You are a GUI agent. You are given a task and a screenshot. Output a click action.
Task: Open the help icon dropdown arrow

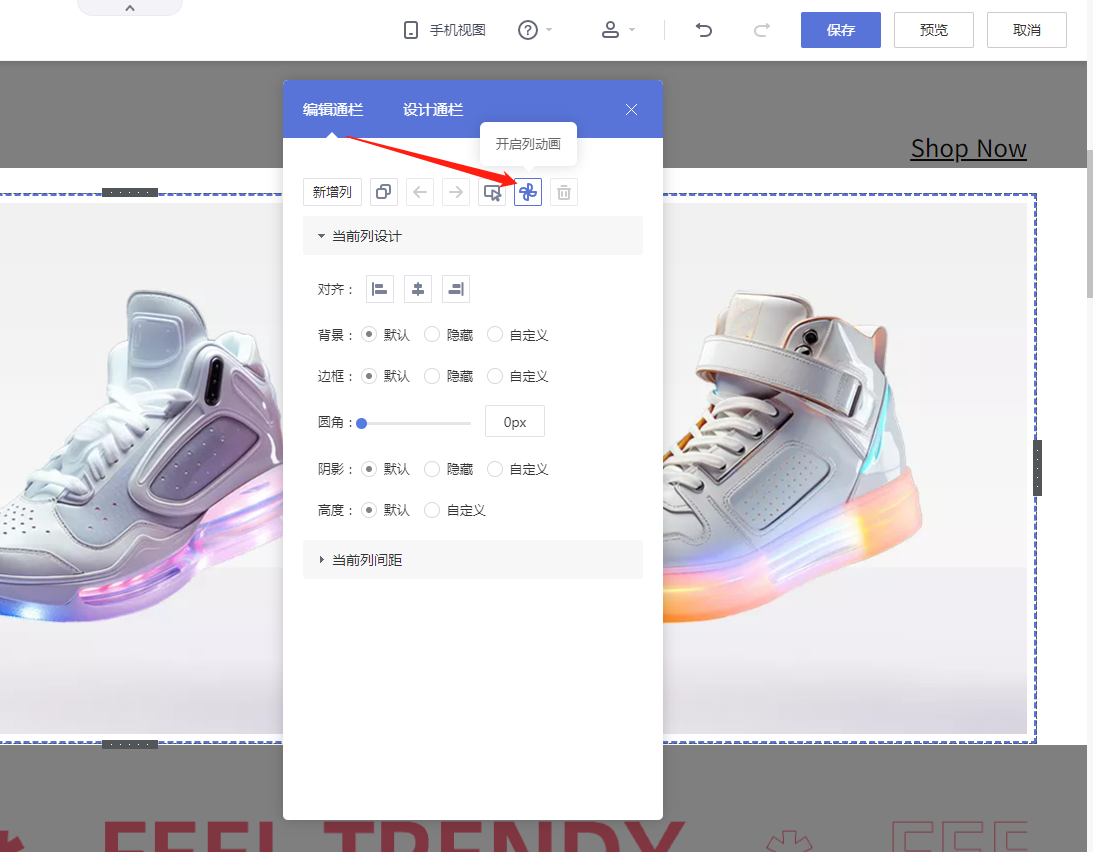click(x=549, y=30)
